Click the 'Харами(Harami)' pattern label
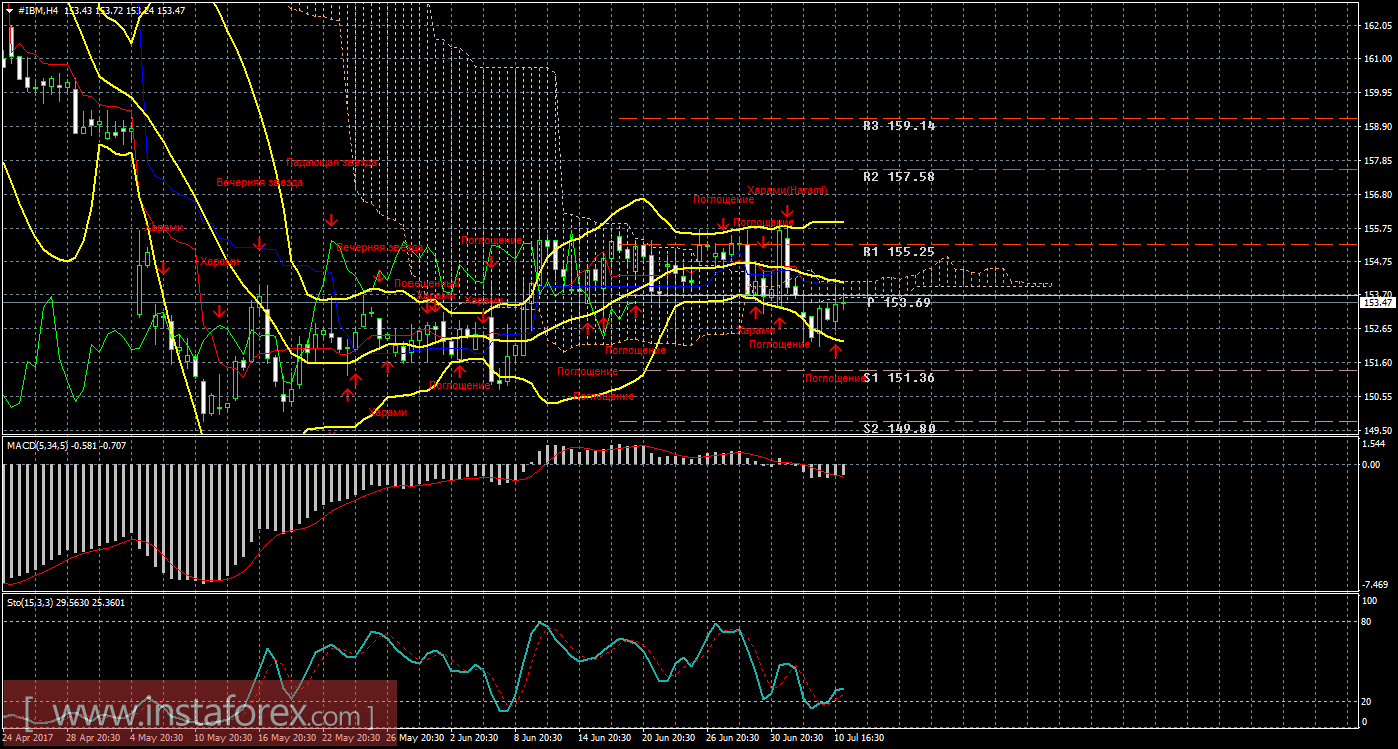Image resolution: width=1398 pixels, height=749 pixels. click(x=787, y=190)
